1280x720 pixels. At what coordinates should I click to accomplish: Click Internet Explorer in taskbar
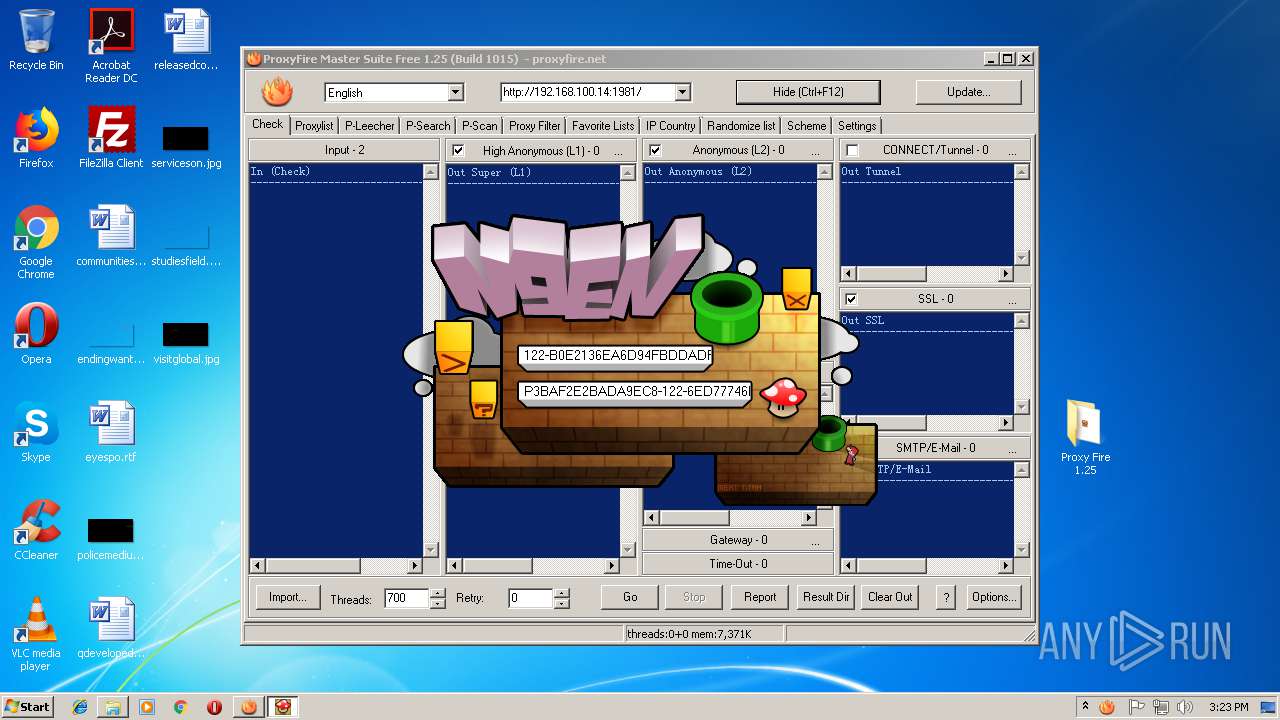click(80, 707)
